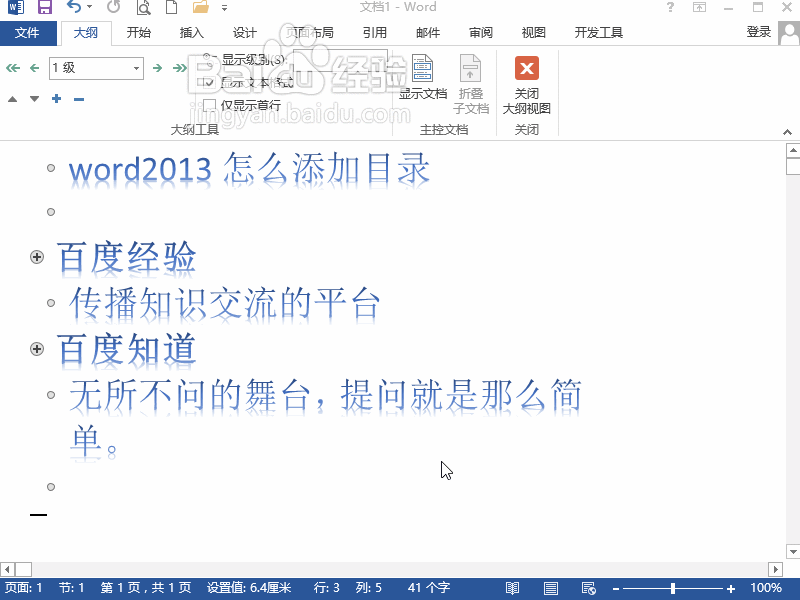Expand the 百度经验 heading plus marker
This screenshot has width=800, height=600.
click(x=37, y=257)
